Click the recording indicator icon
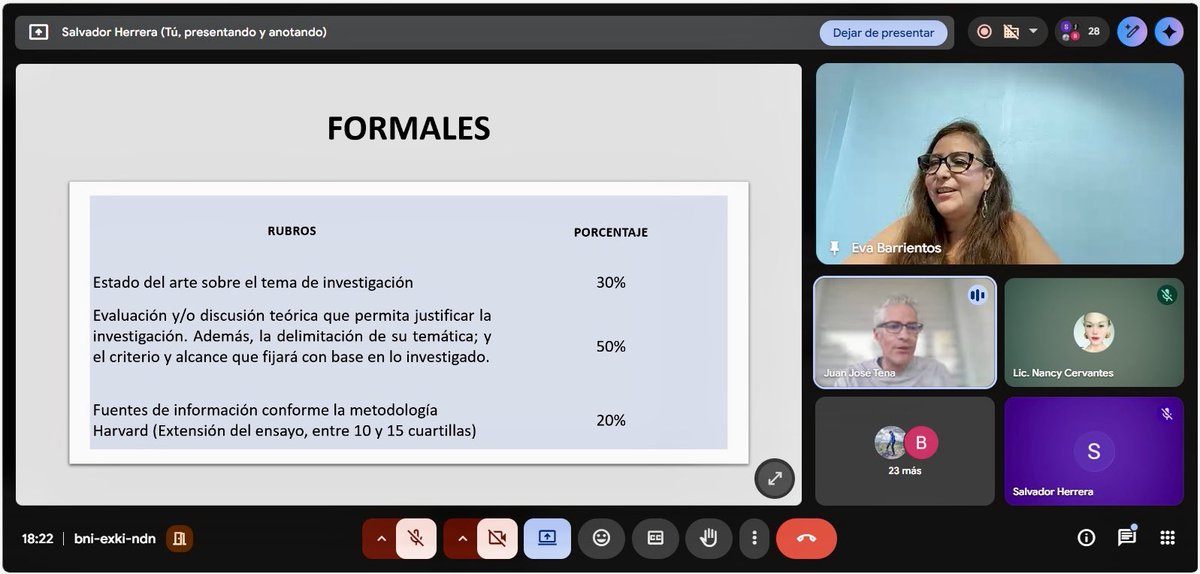 (985, 32)
